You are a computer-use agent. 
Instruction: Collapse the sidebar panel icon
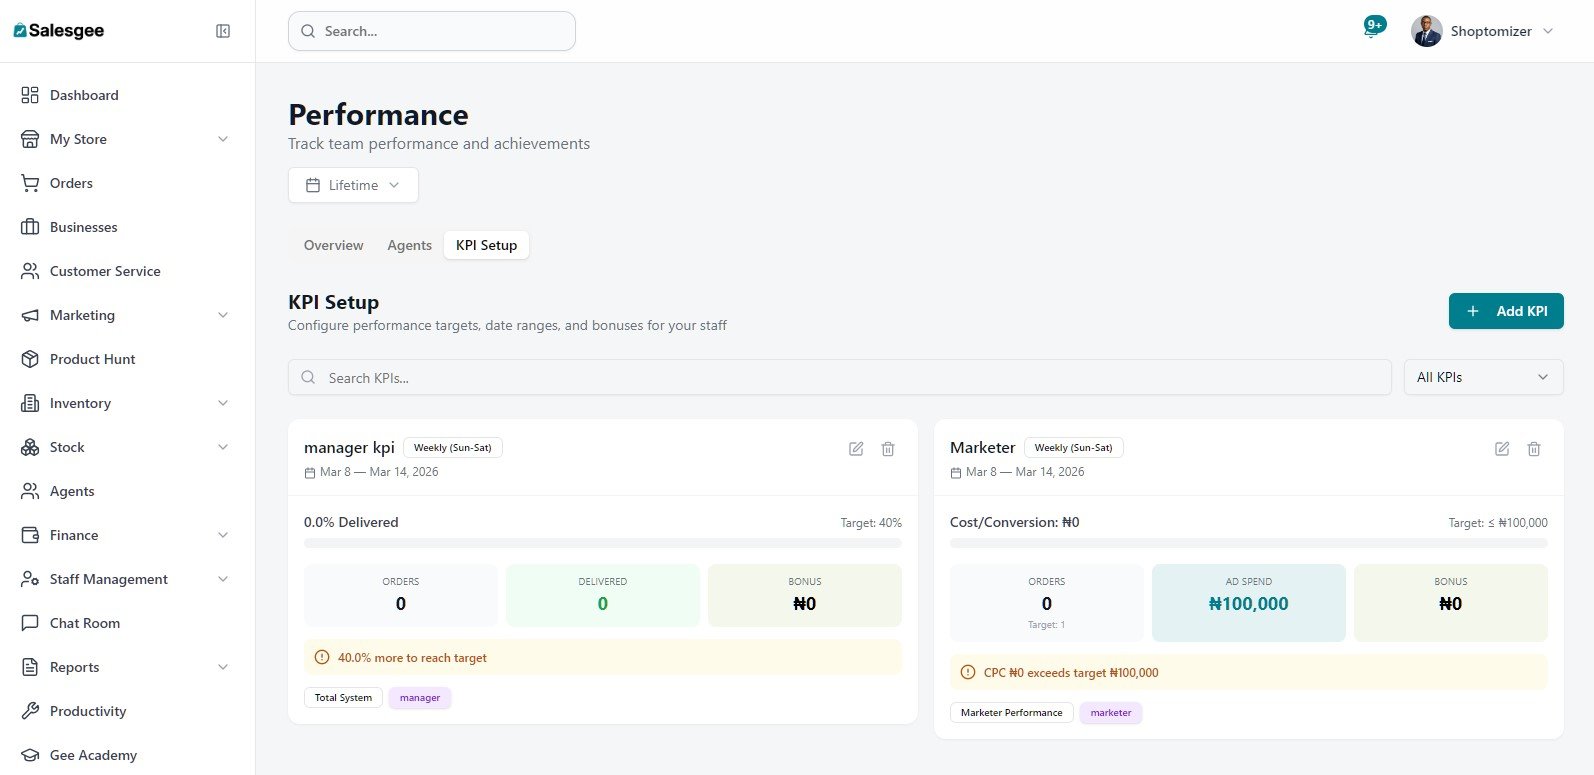pos(223,31)
